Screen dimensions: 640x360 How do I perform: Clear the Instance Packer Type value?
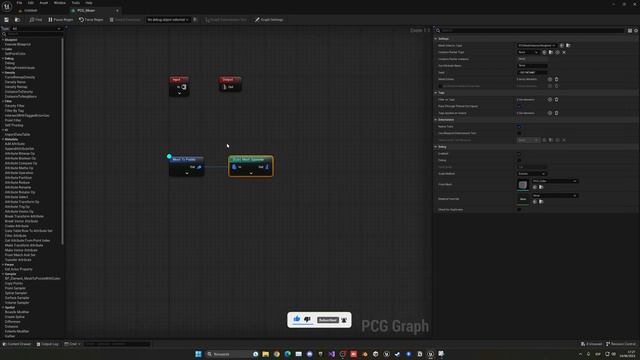[x=564, y=52]
